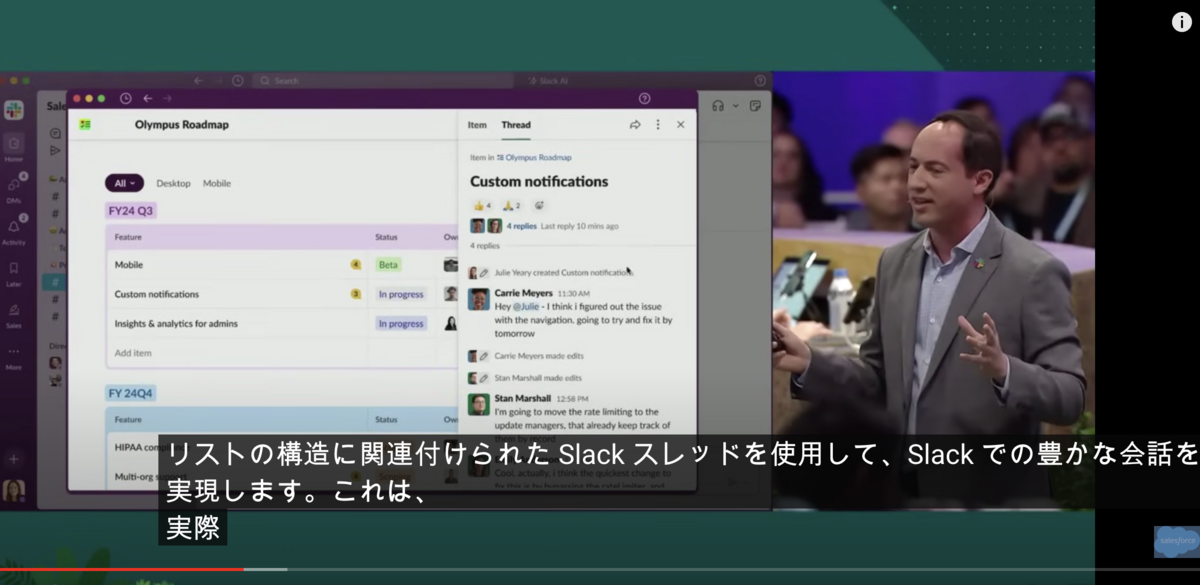1200x585 pixels.
Task: Open the All filter dropdown
Action: tap(124, 183)
